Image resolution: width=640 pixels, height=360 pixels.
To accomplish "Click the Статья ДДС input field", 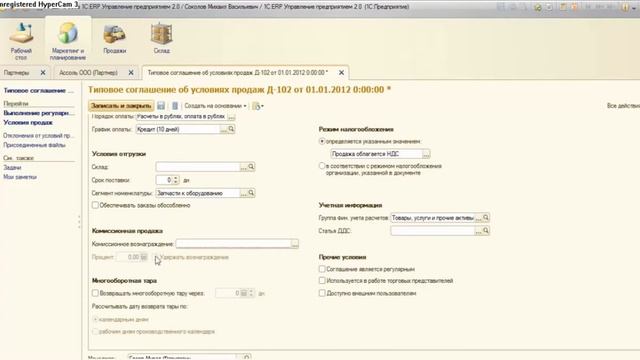I will coord(433,231).
